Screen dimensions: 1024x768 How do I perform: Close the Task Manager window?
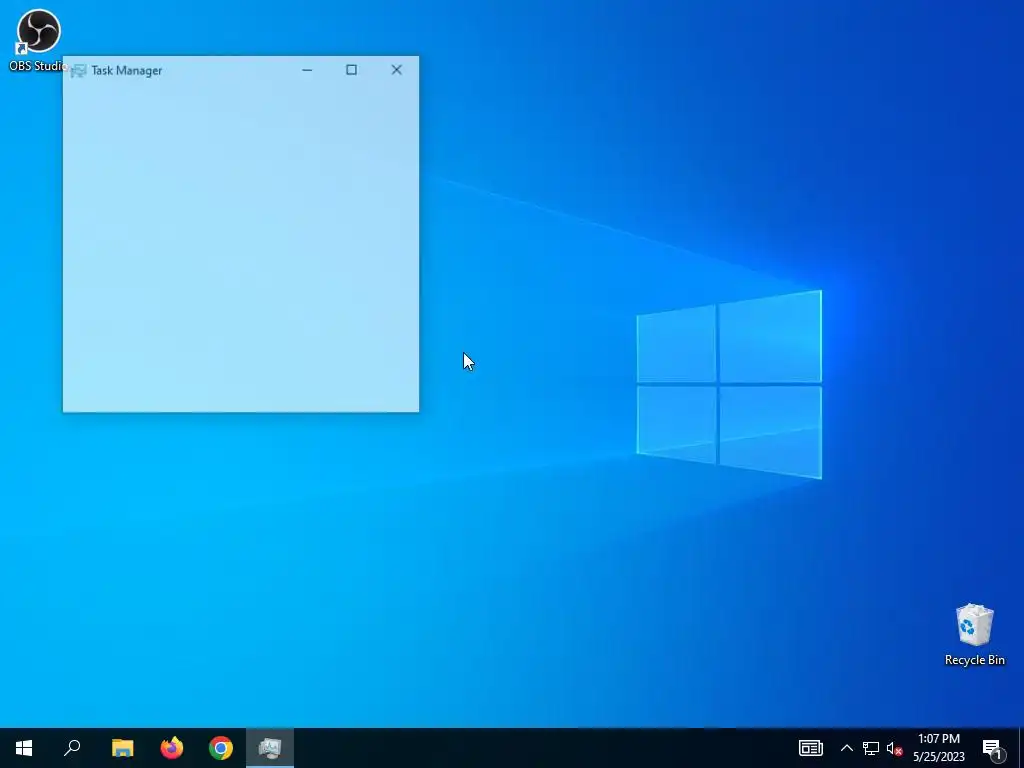tap(396, 70)
